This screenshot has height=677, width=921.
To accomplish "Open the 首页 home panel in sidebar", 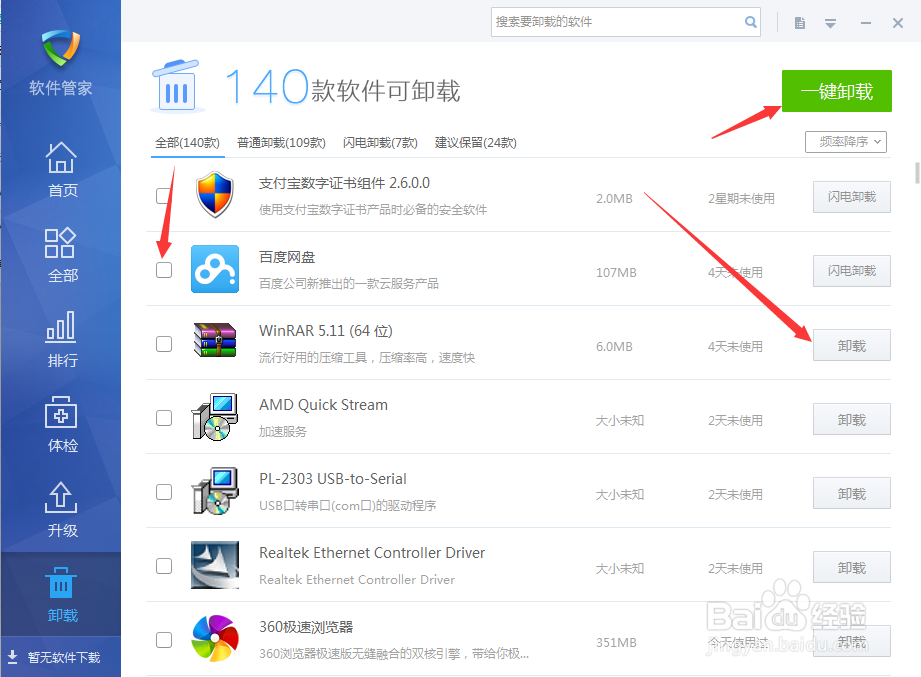I will pos(61,168).
